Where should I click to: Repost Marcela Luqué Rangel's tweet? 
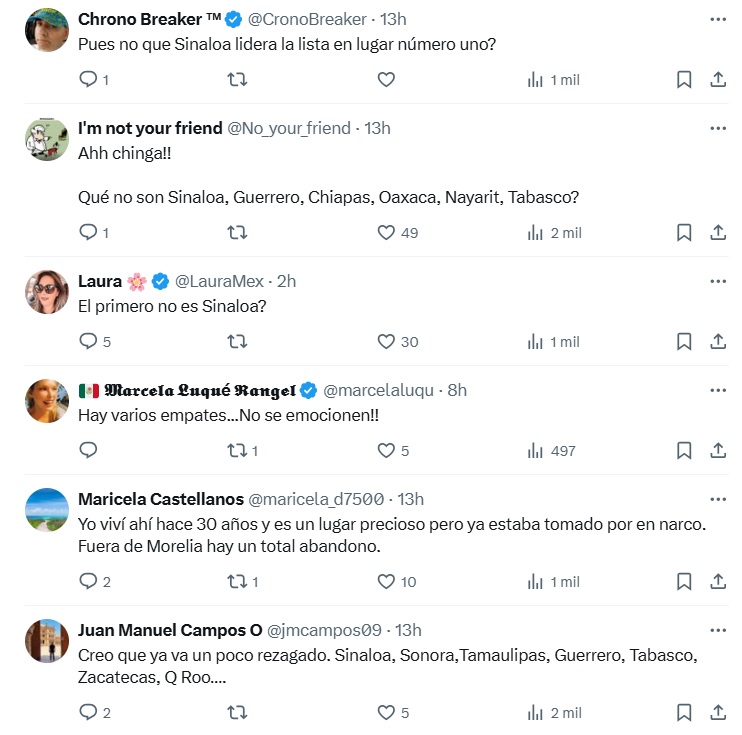tap(237, 451)
